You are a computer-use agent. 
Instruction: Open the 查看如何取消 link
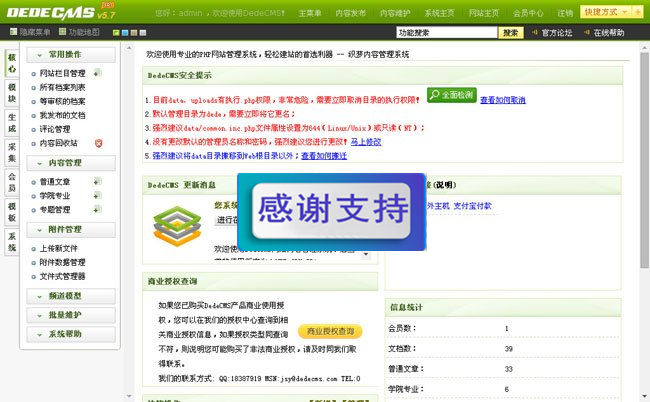pyautogui.click(x=503, y=100)
